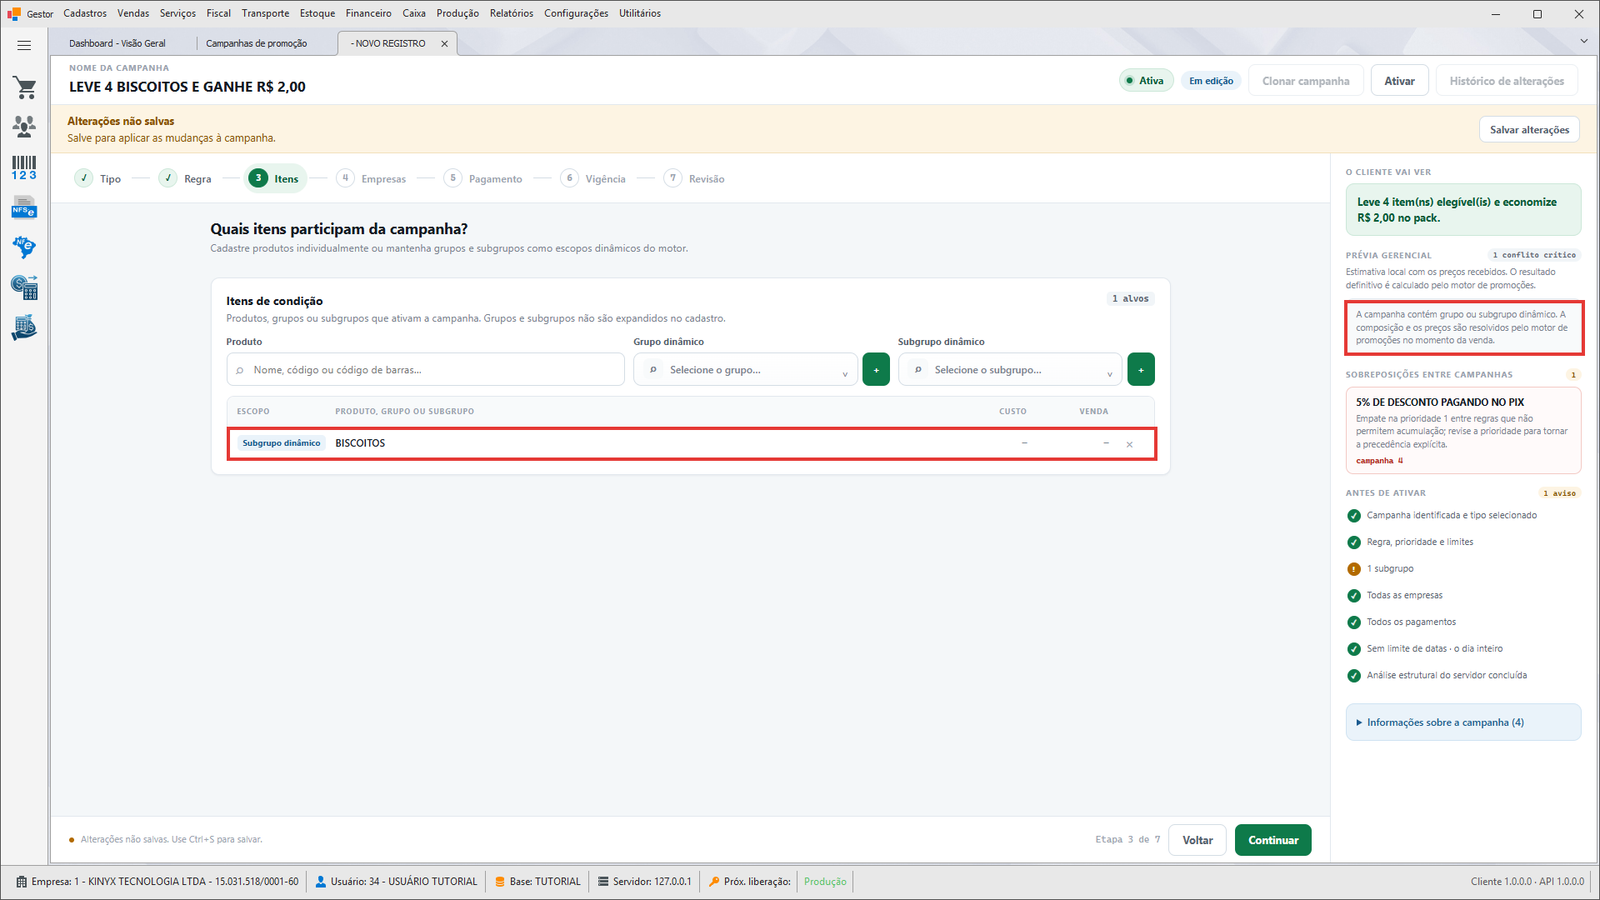Open the hamburger menu in sidebar
Image resolution: width=1600 pixels, height=900 pixels.
pyautogui.click(x=24, y=45)
